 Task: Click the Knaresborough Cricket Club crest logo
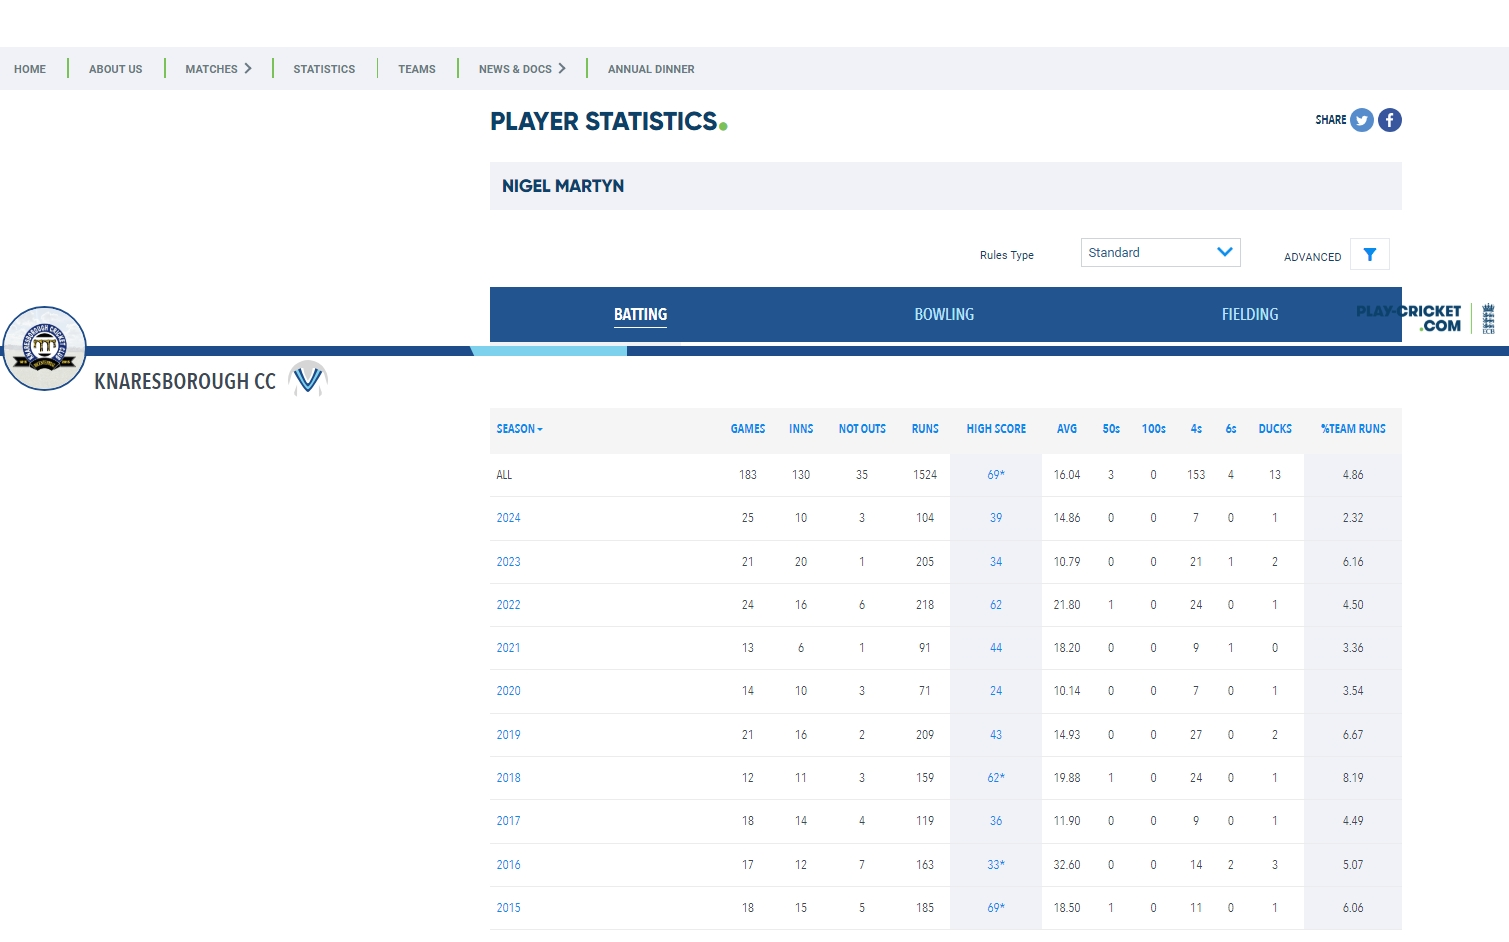click(45, 348)
